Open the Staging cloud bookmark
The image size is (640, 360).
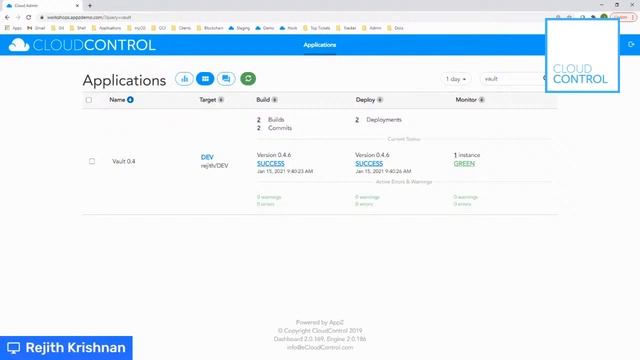click(239, 28)
